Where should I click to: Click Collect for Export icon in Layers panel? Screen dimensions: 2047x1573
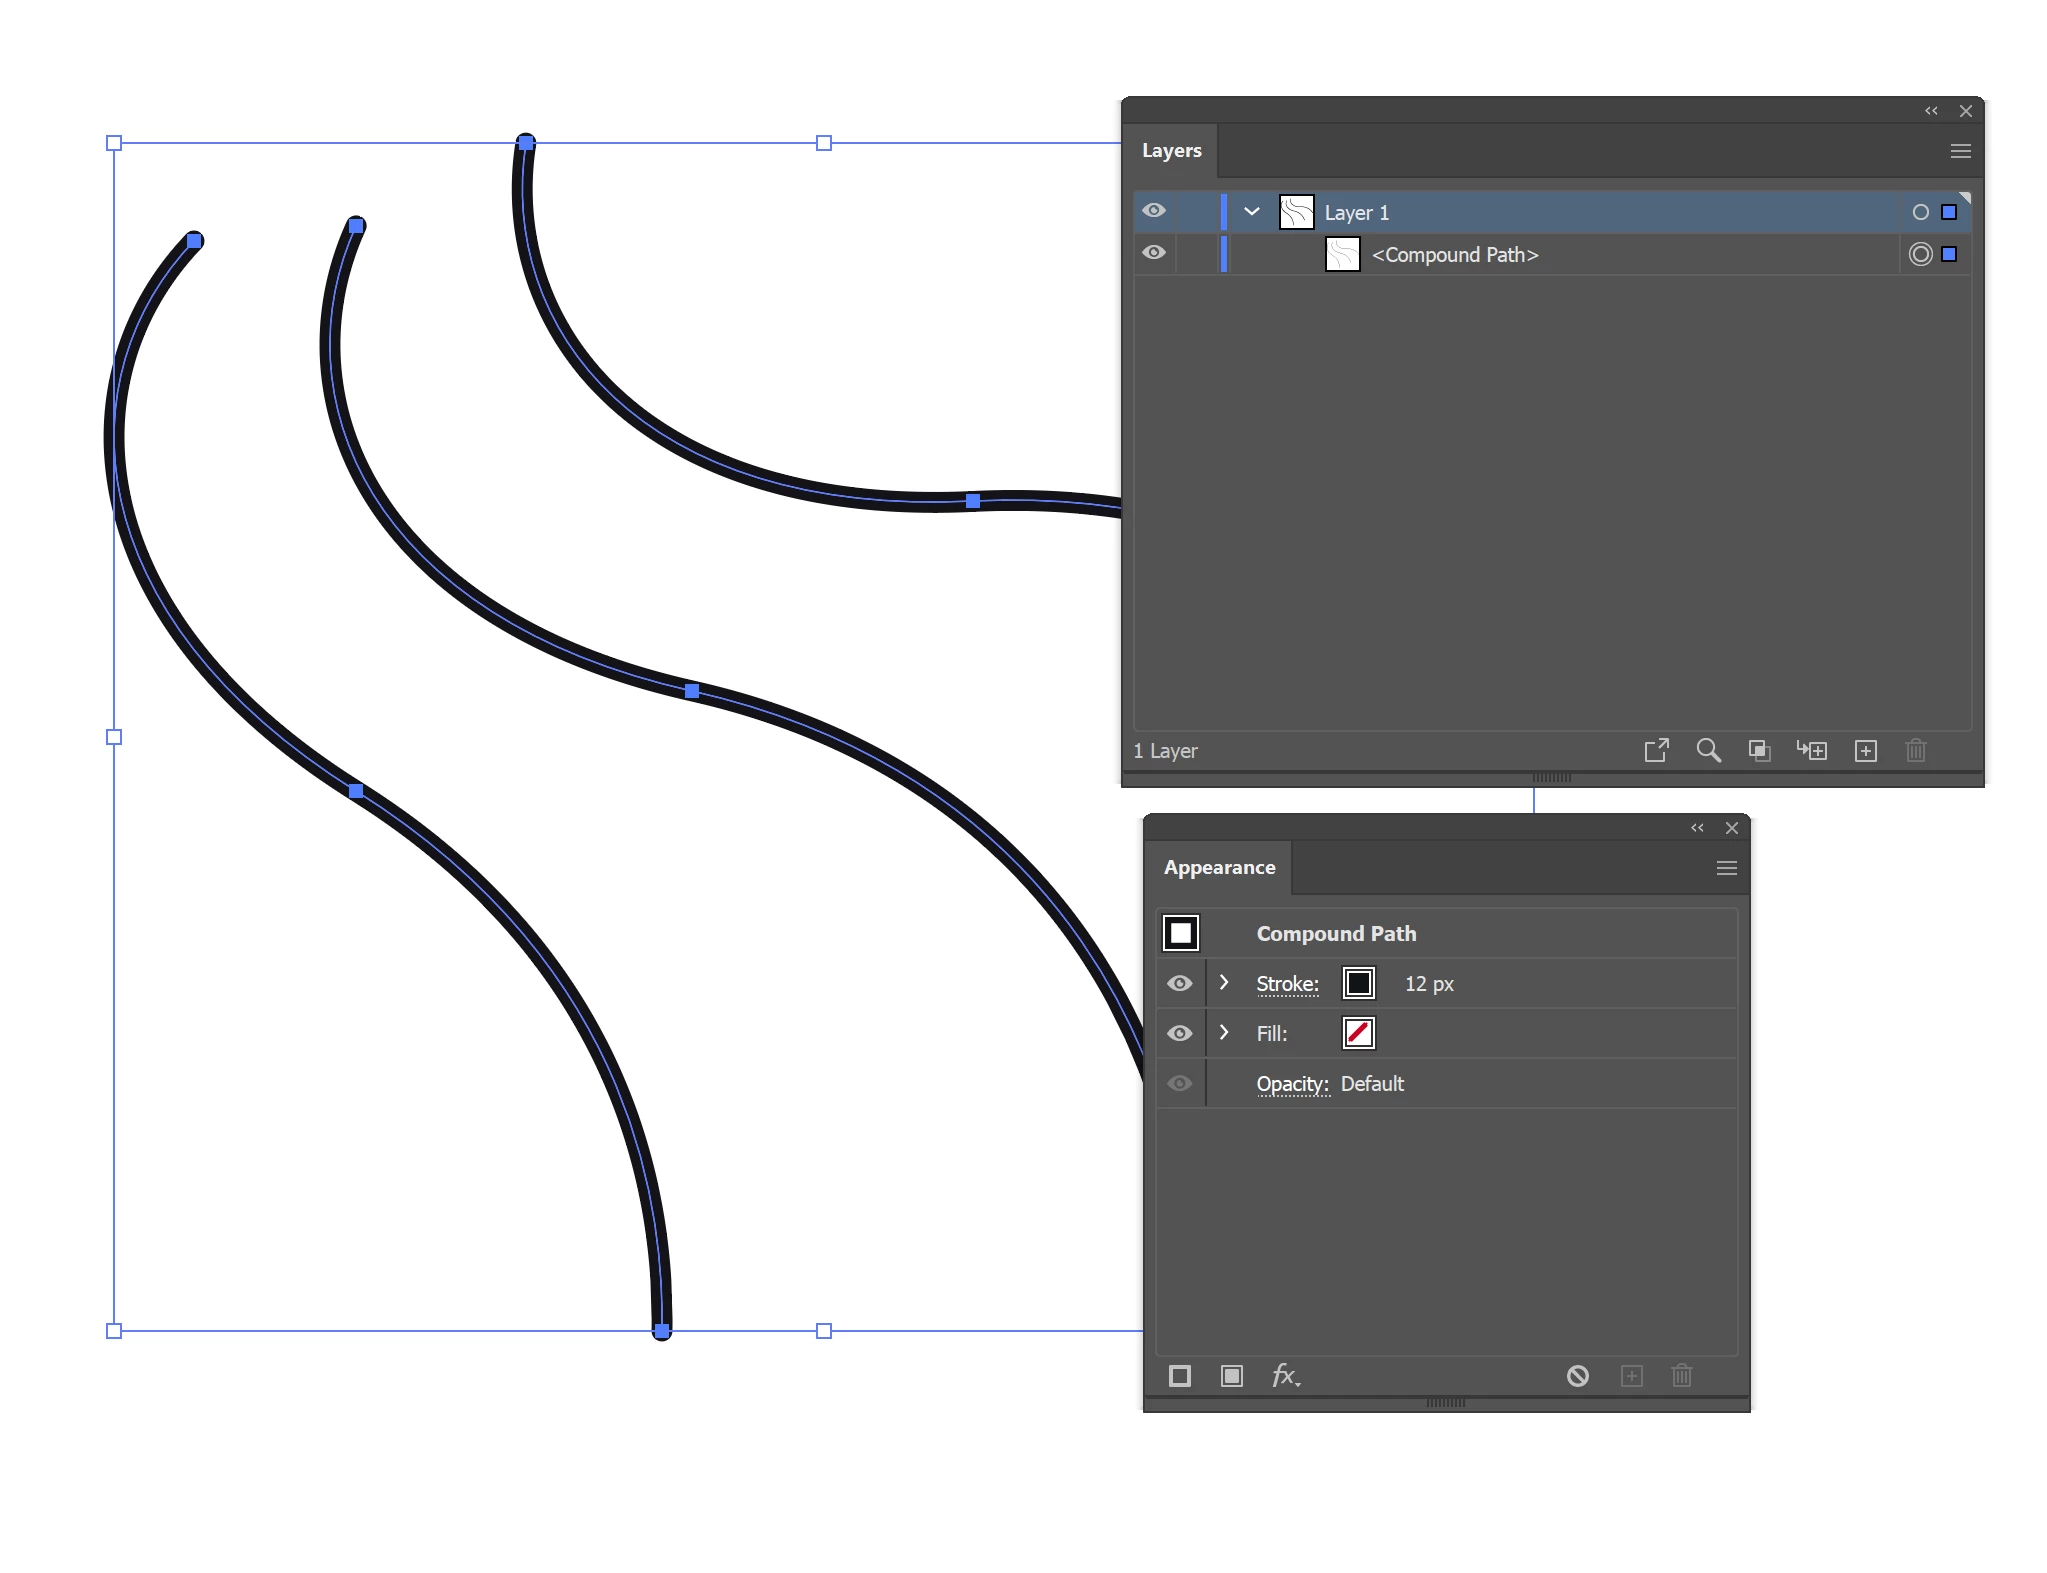click(x=1656, y=750)
